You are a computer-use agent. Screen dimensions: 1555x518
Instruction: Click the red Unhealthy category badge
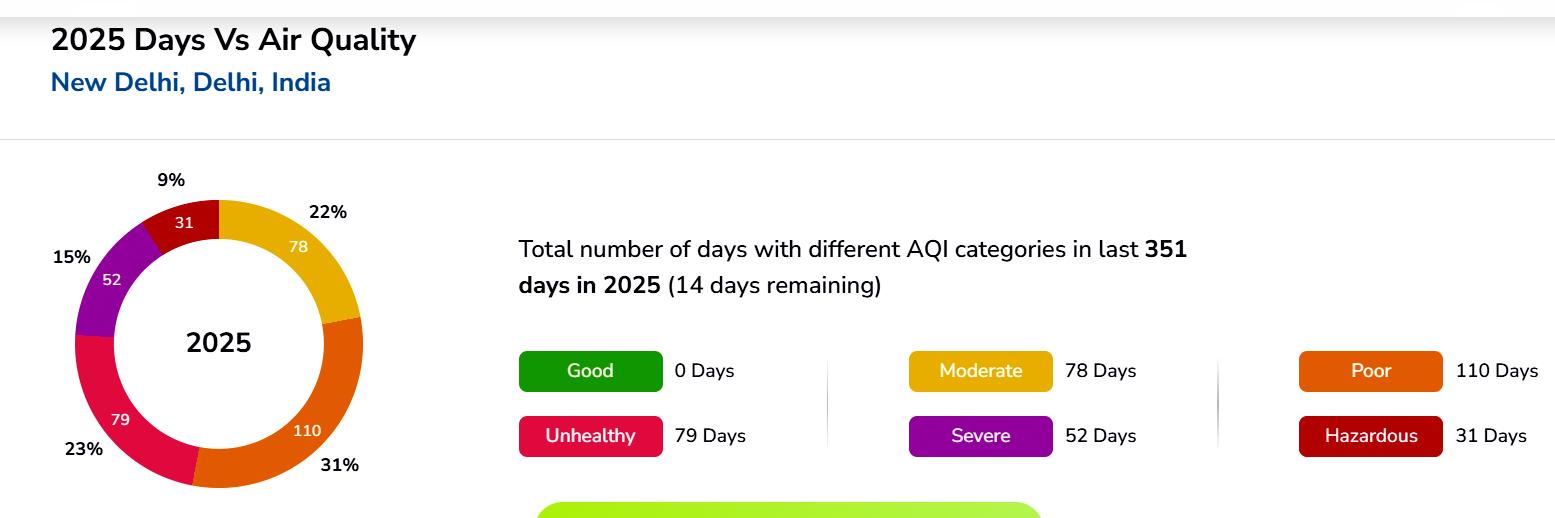pos(590,436)
